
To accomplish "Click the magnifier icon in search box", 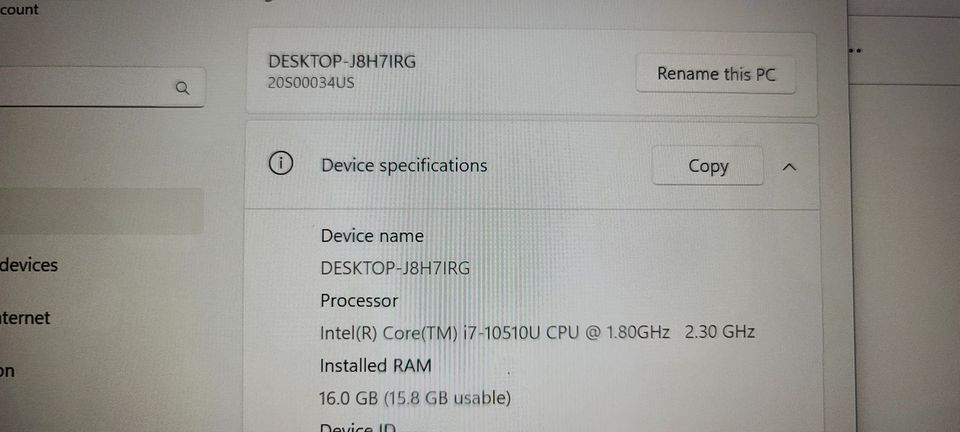I will [x=182, y=88].
